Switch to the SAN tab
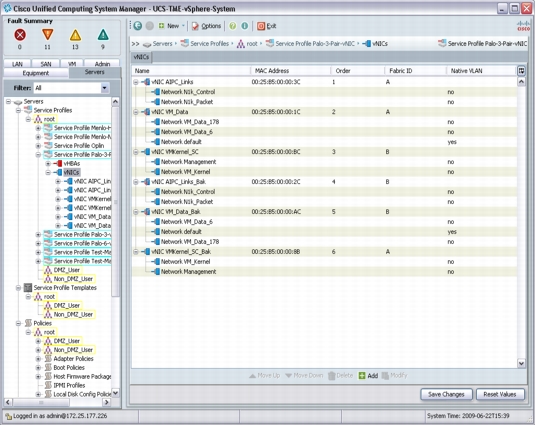 click(x=46, y=64)
